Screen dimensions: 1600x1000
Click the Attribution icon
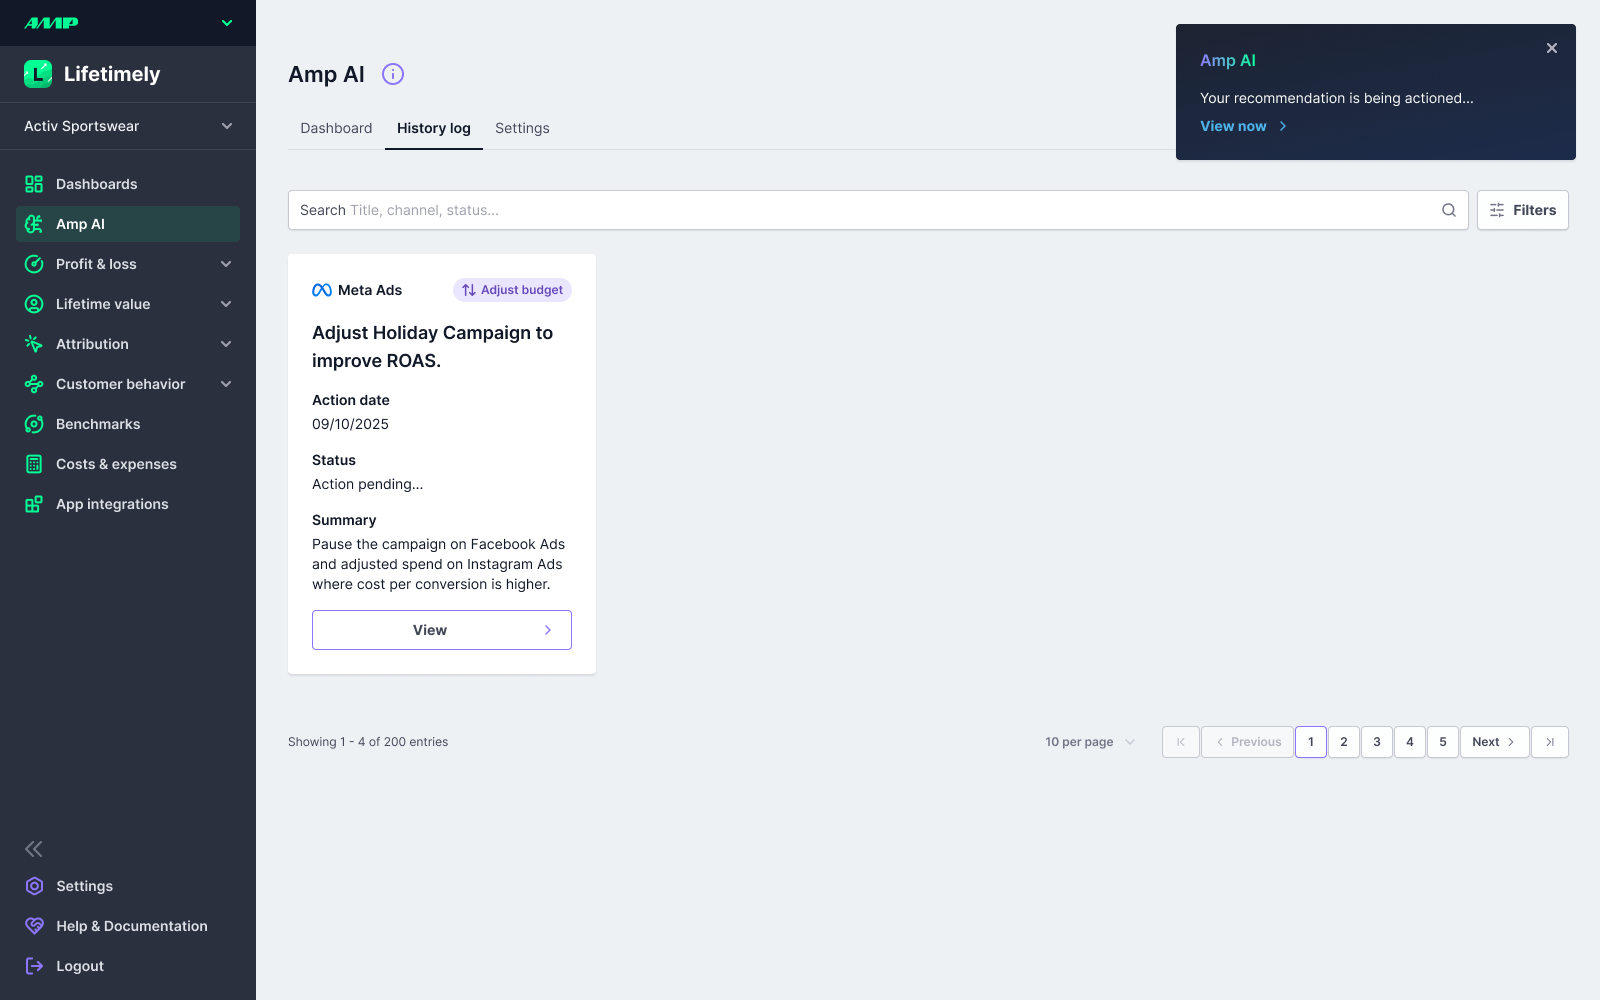(34, 344)
